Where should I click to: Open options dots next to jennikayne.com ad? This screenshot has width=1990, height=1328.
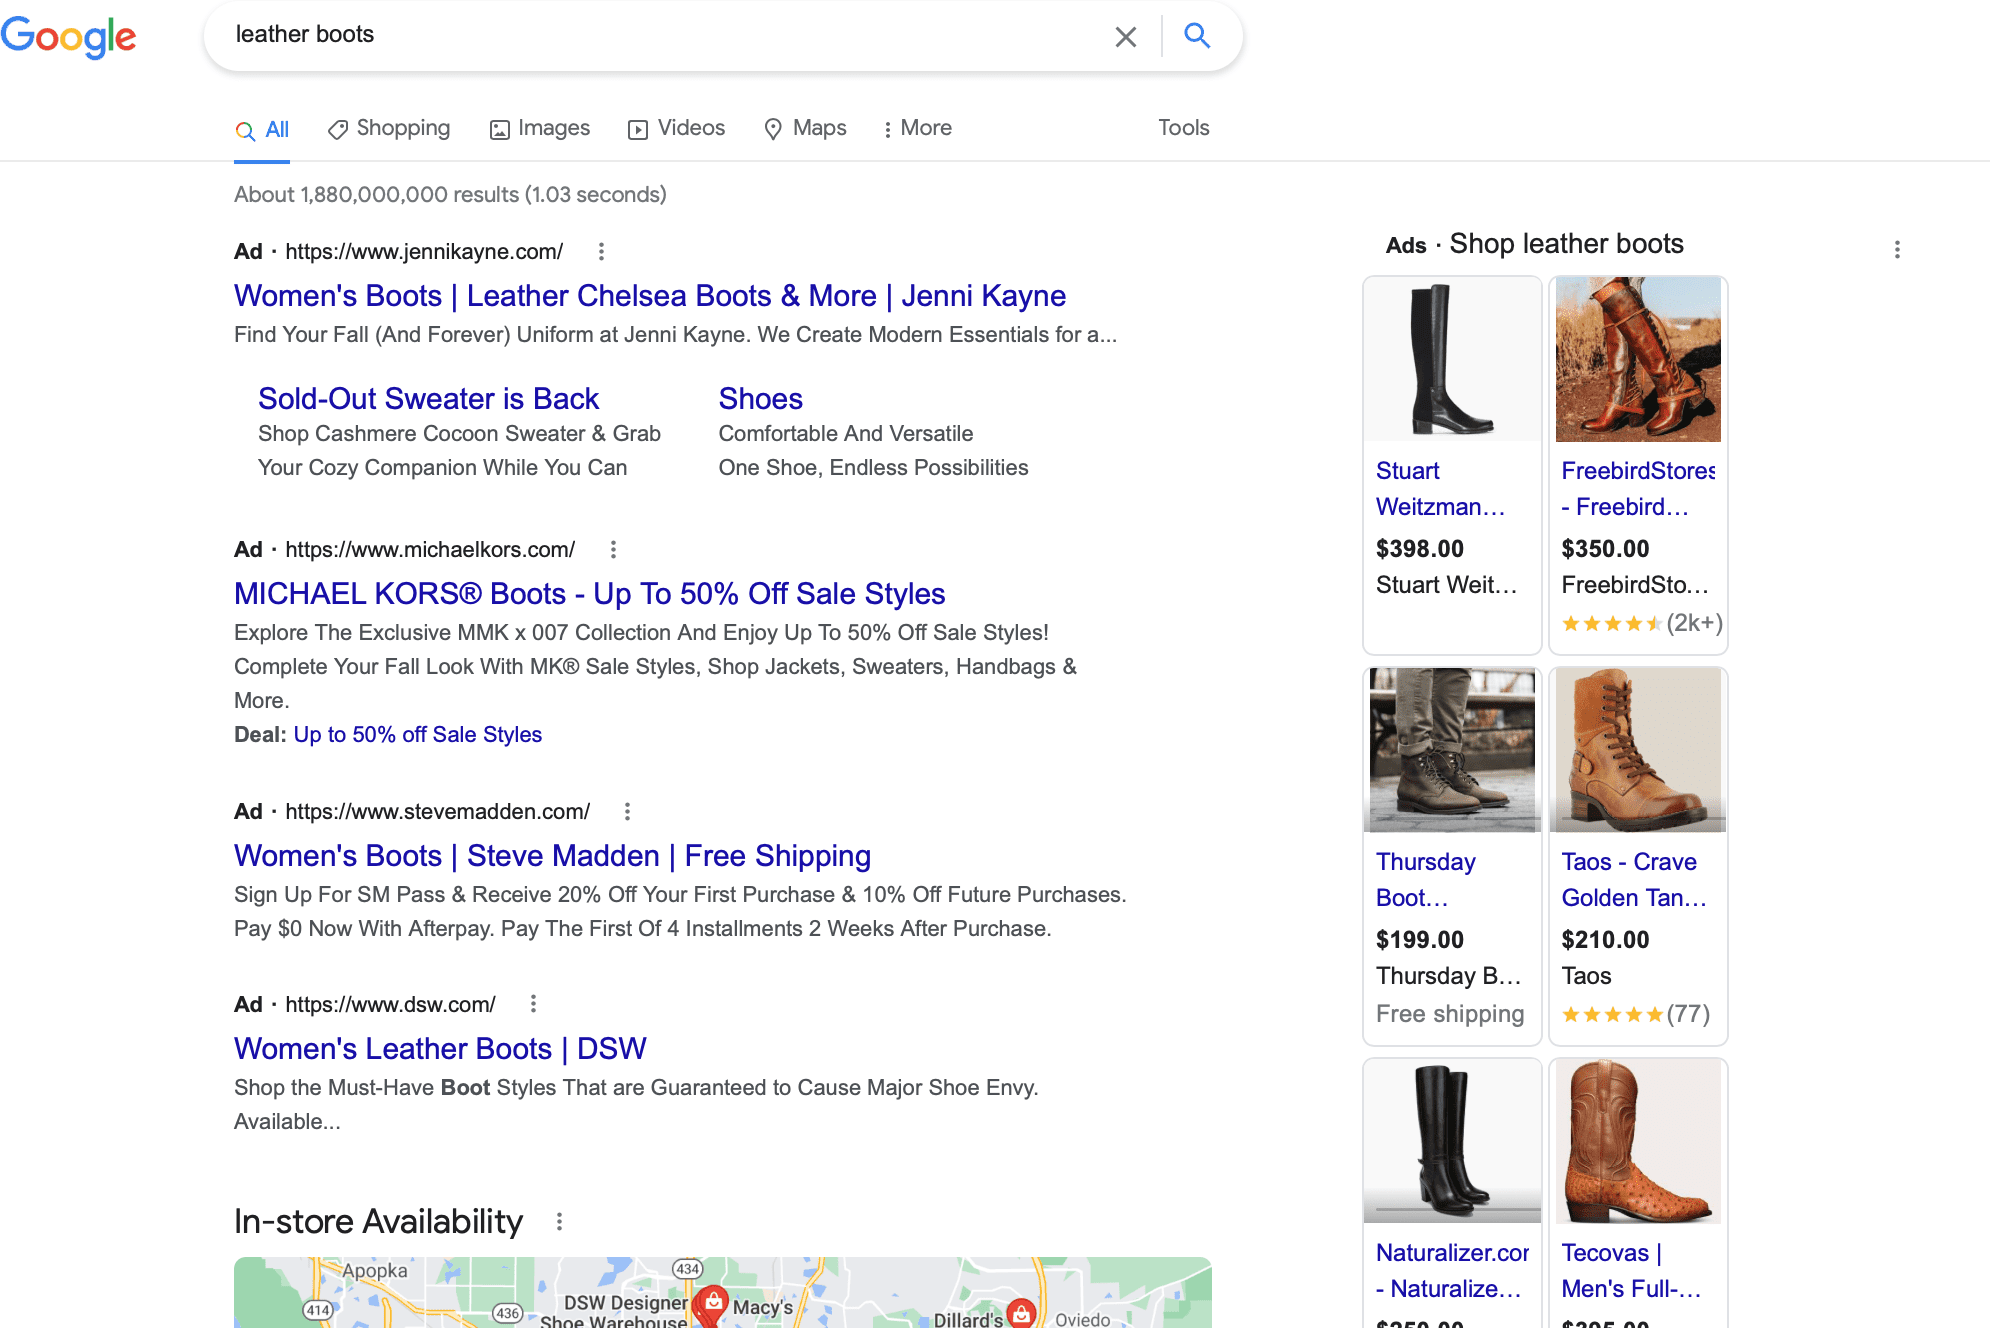[x=601, y=251]
